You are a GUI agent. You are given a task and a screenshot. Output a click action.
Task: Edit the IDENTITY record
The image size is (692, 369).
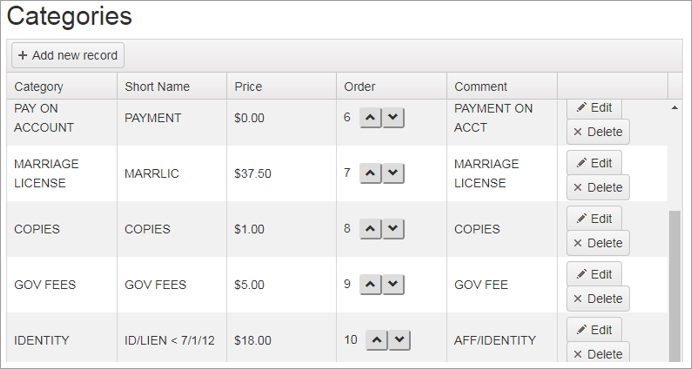tap(594, 330)
